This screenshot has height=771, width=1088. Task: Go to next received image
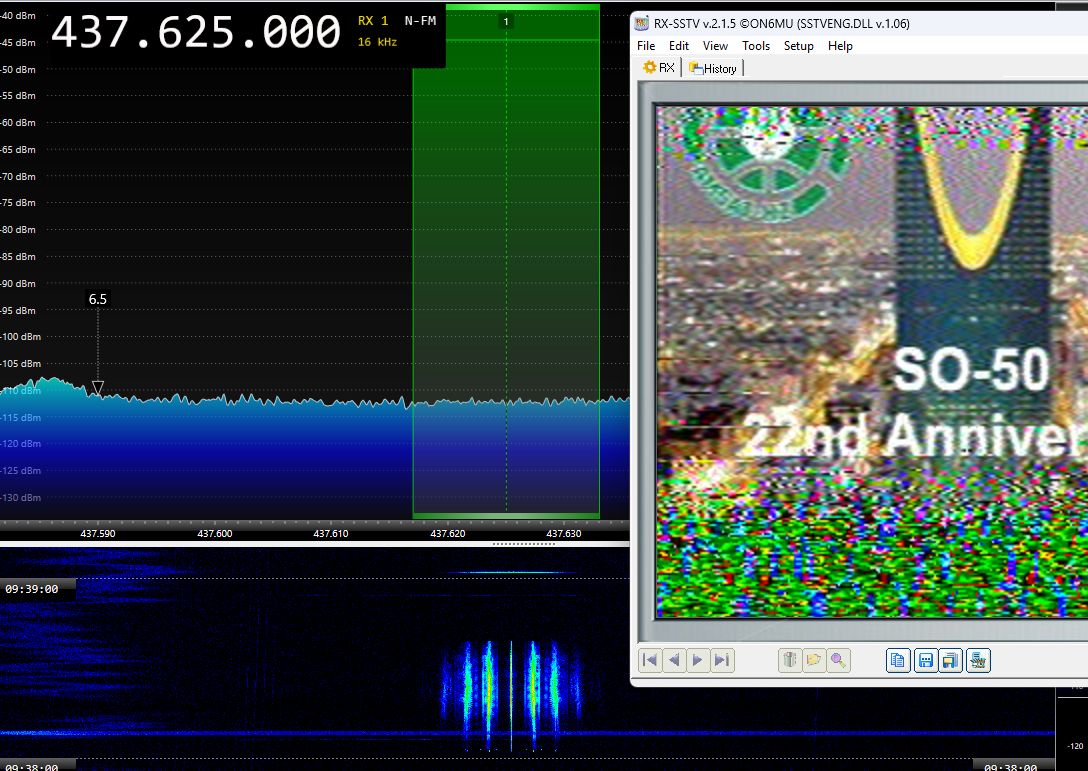[x=697, y=660]
